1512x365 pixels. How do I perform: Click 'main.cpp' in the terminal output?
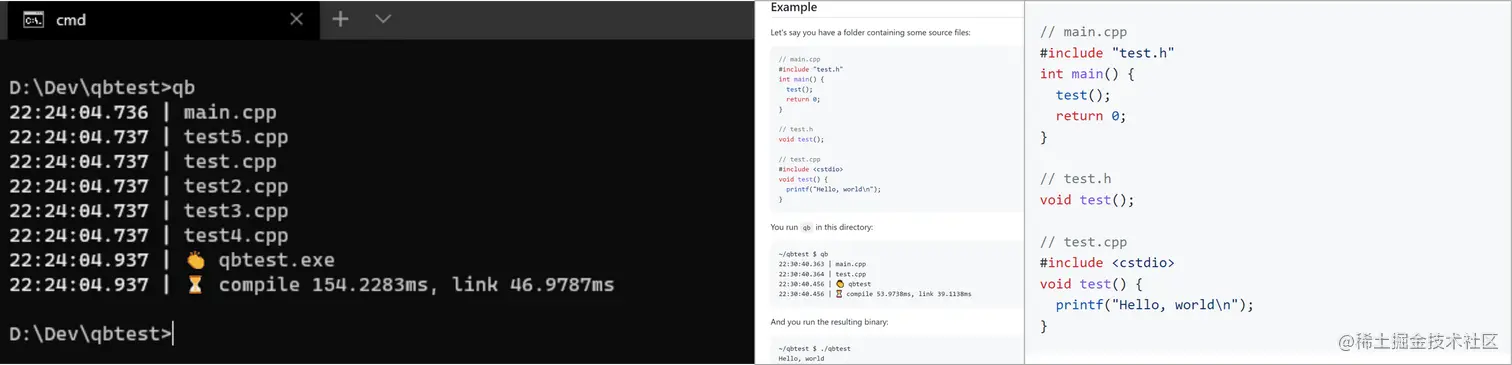[x=230, y=112]
